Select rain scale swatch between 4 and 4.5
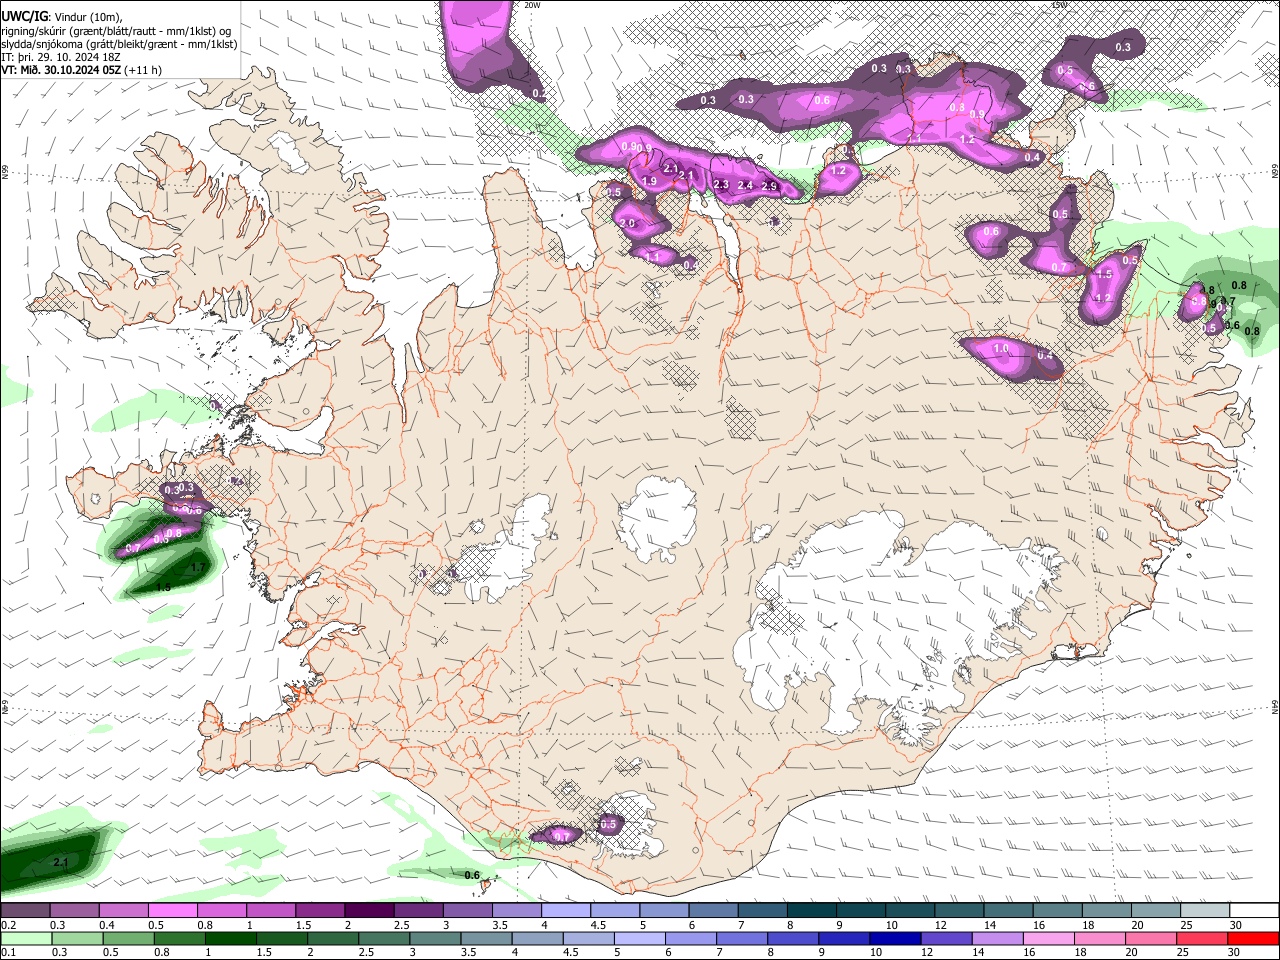Image resolution: width=1280 pixels, height=960 pixels. 536,939
